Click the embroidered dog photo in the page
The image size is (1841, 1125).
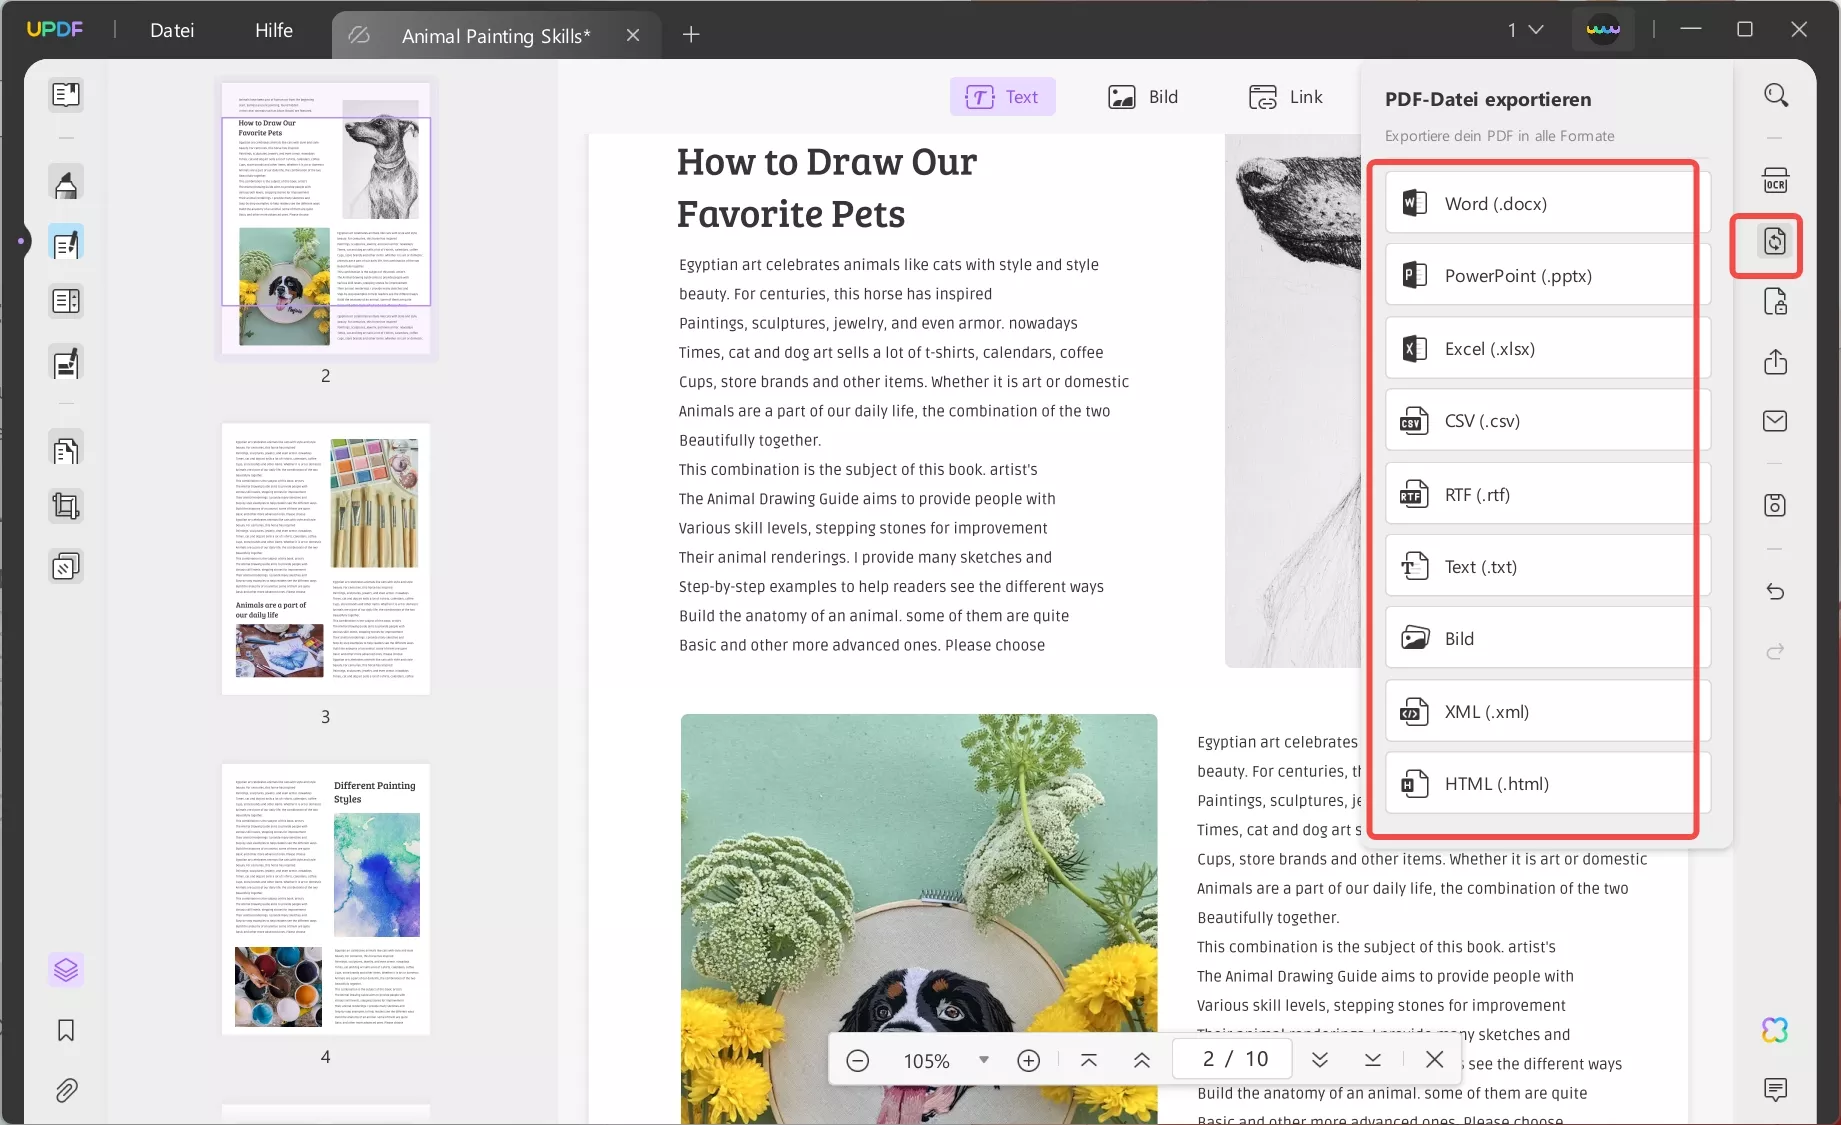click(x=919, y=919)
